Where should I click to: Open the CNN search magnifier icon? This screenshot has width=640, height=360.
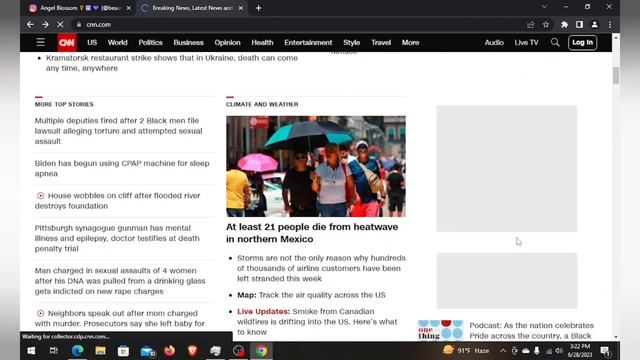(x=555, y=42)
